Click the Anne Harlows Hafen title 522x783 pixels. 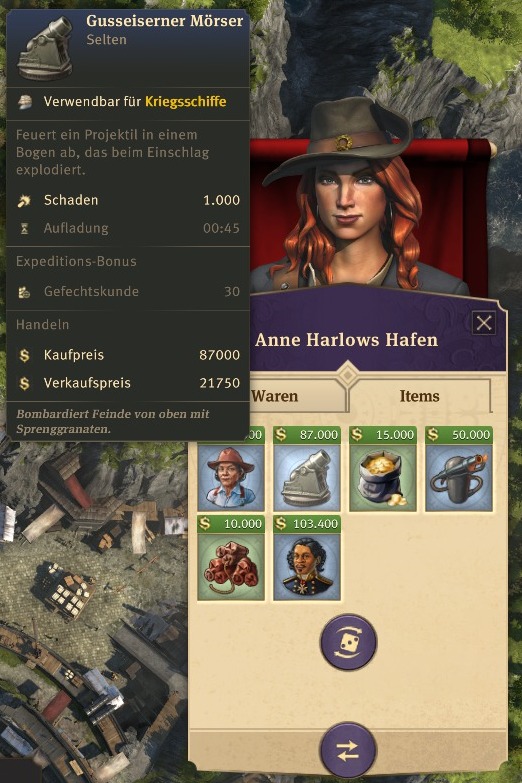click(346, 340)
